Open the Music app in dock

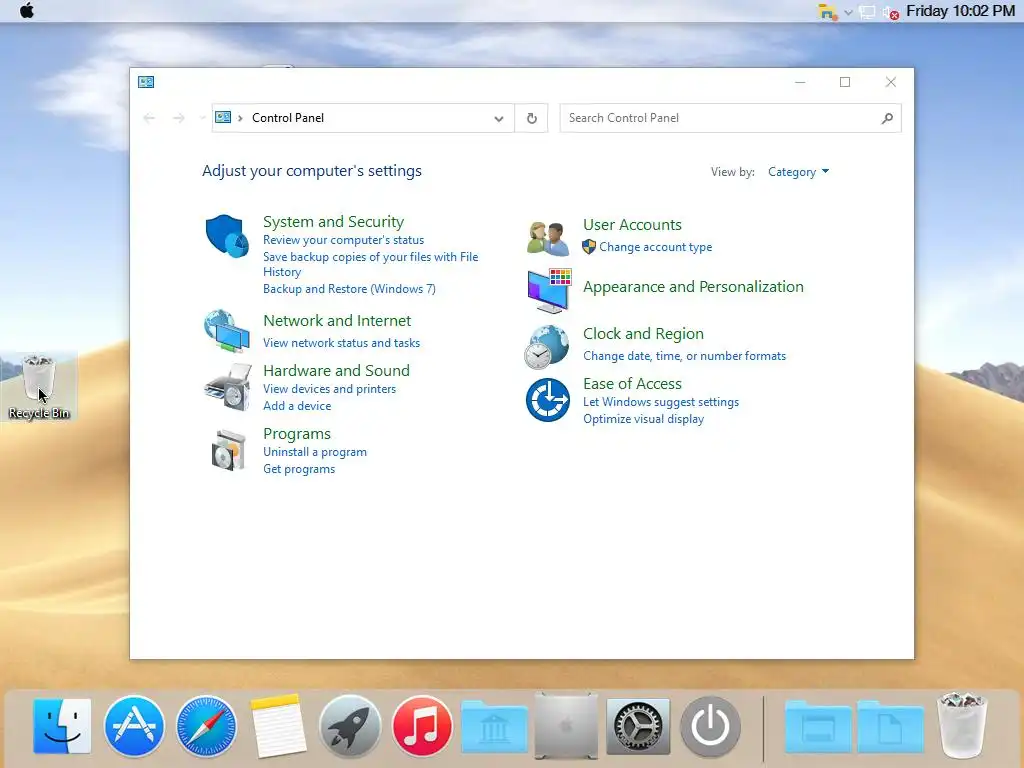[x=422, y=726]
